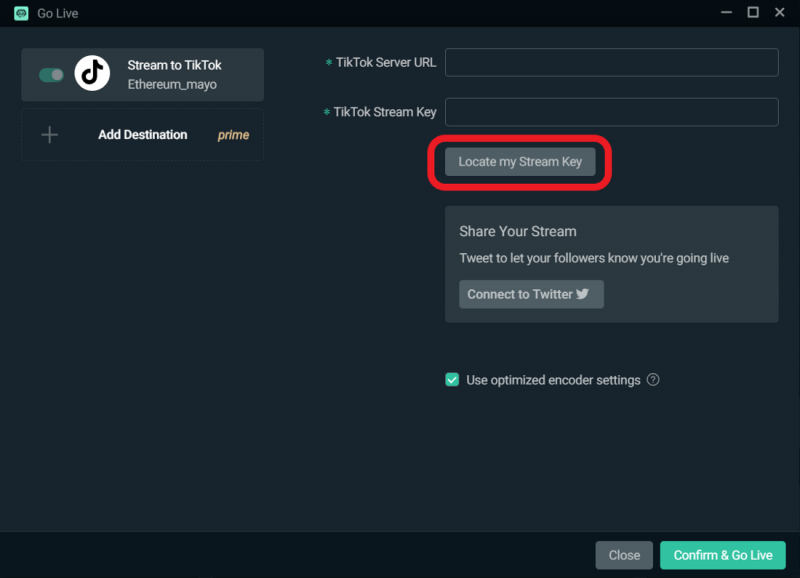Close the window with the title bar X
Screen dimensions: 800x578
[780, 13]
